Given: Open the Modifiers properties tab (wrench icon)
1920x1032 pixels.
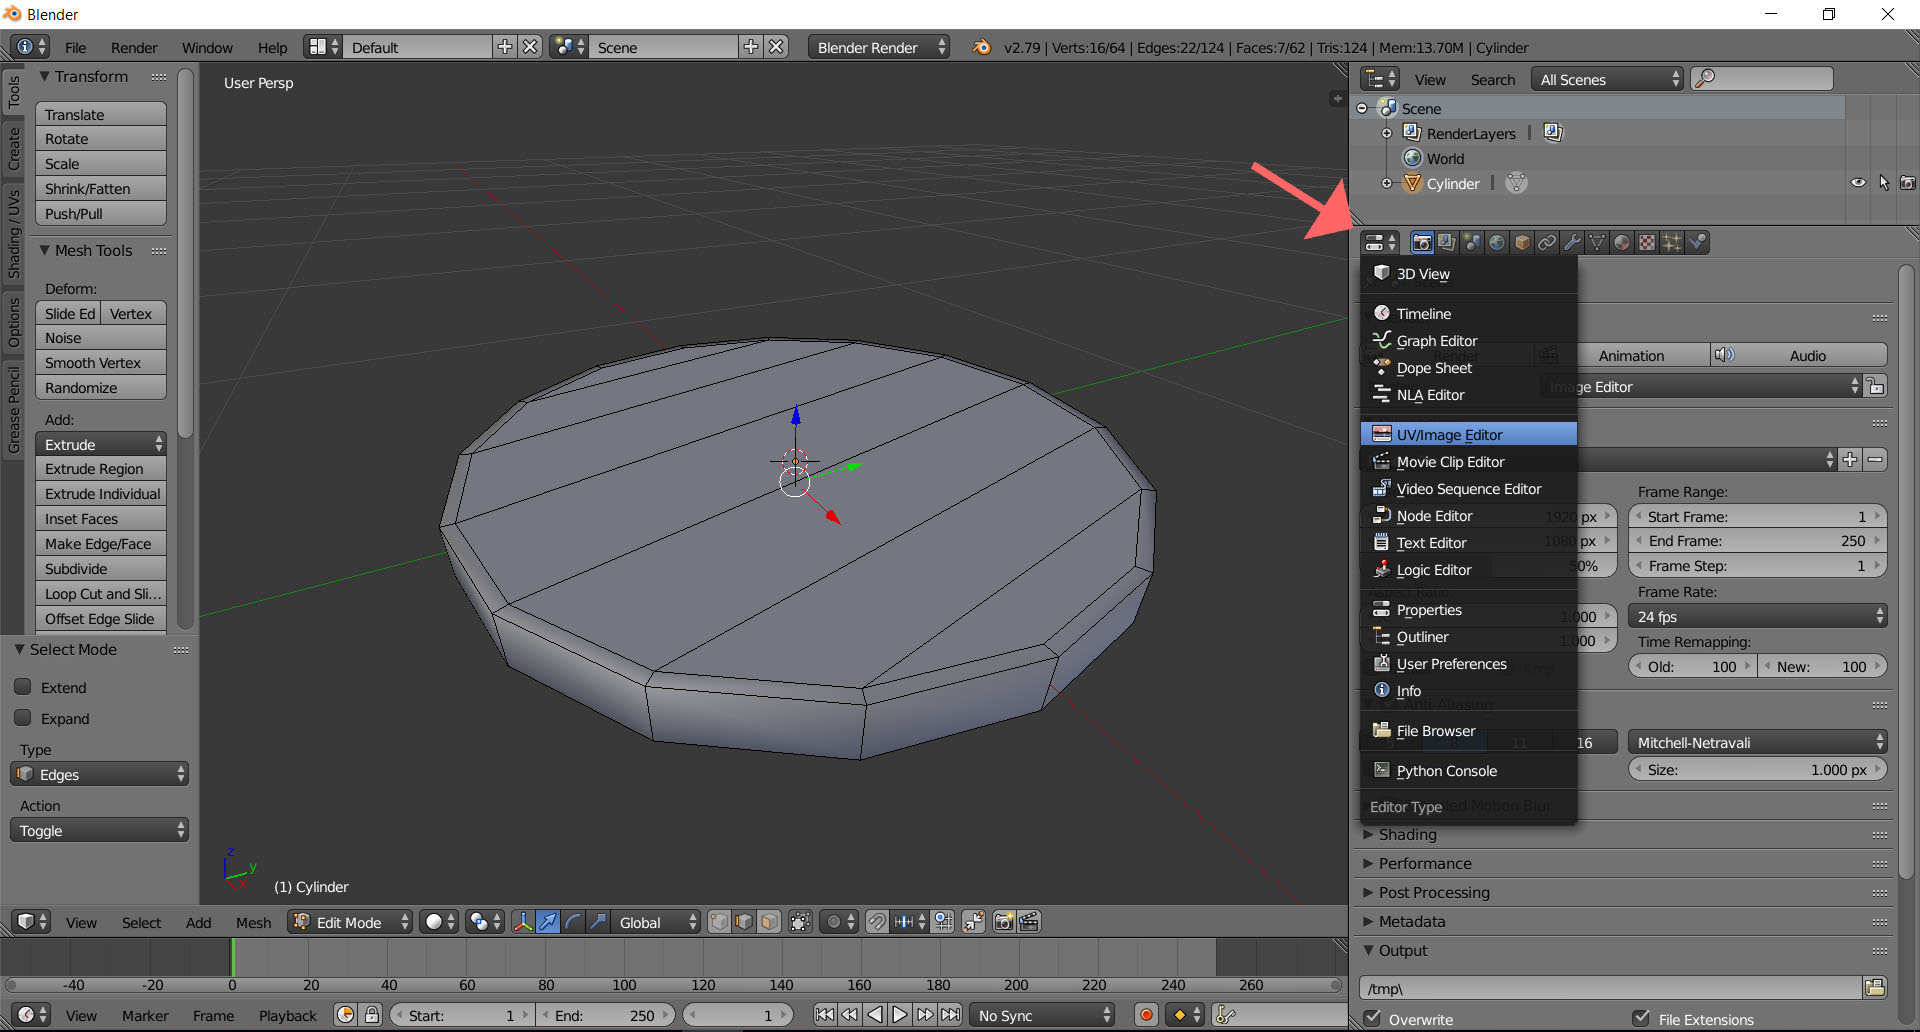Looking at the screenshot, I should [x=1572, y=243].
